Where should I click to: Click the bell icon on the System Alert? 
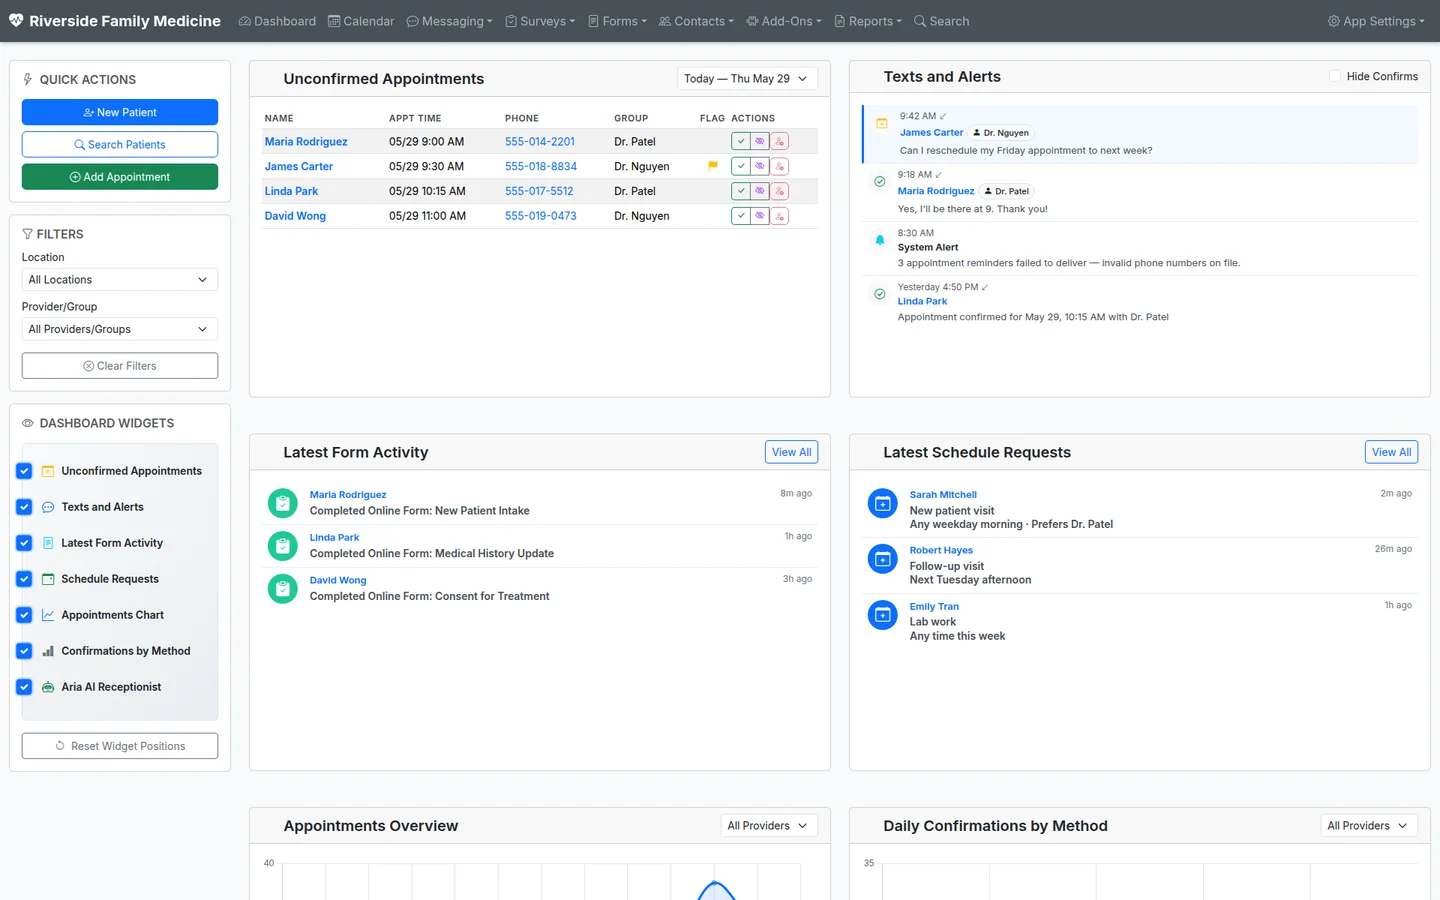[x=880, y=240]
